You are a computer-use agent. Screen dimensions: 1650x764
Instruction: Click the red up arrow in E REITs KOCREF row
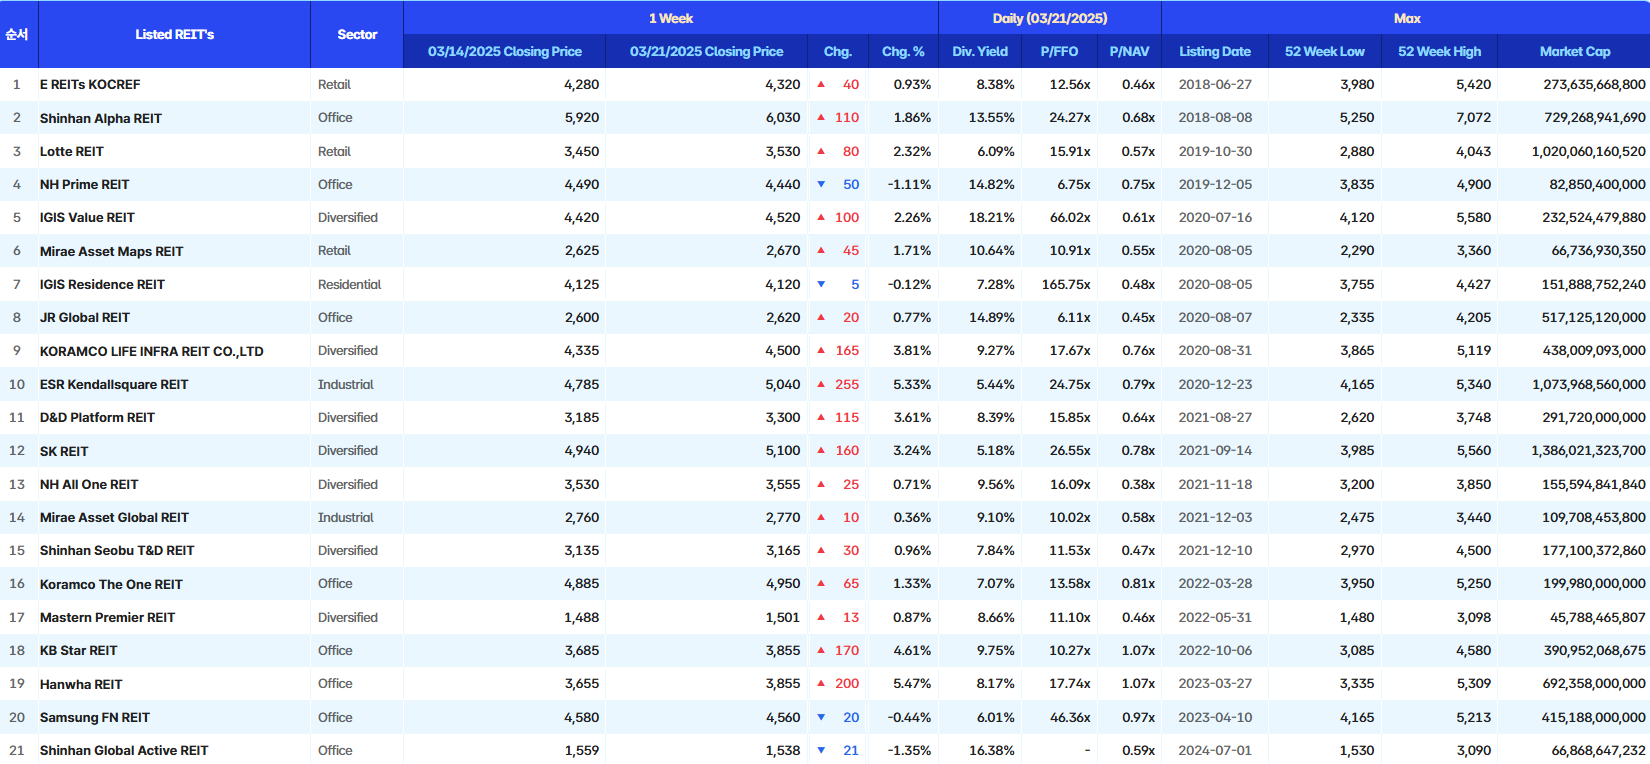click(x=821, y=85)
